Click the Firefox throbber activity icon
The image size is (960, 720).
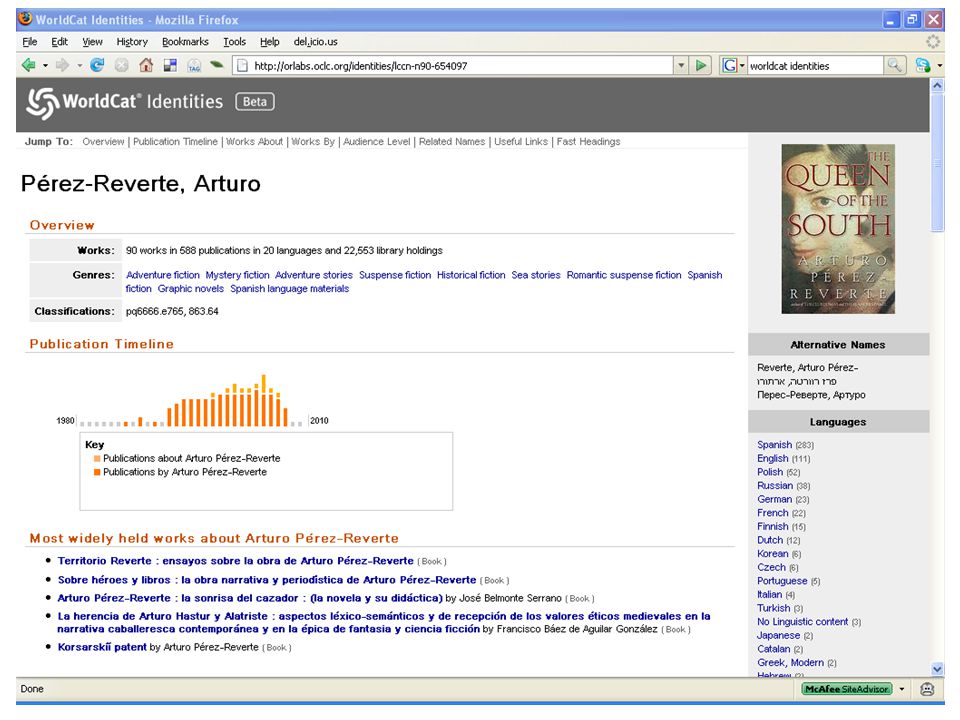click(x=932, y=42)
